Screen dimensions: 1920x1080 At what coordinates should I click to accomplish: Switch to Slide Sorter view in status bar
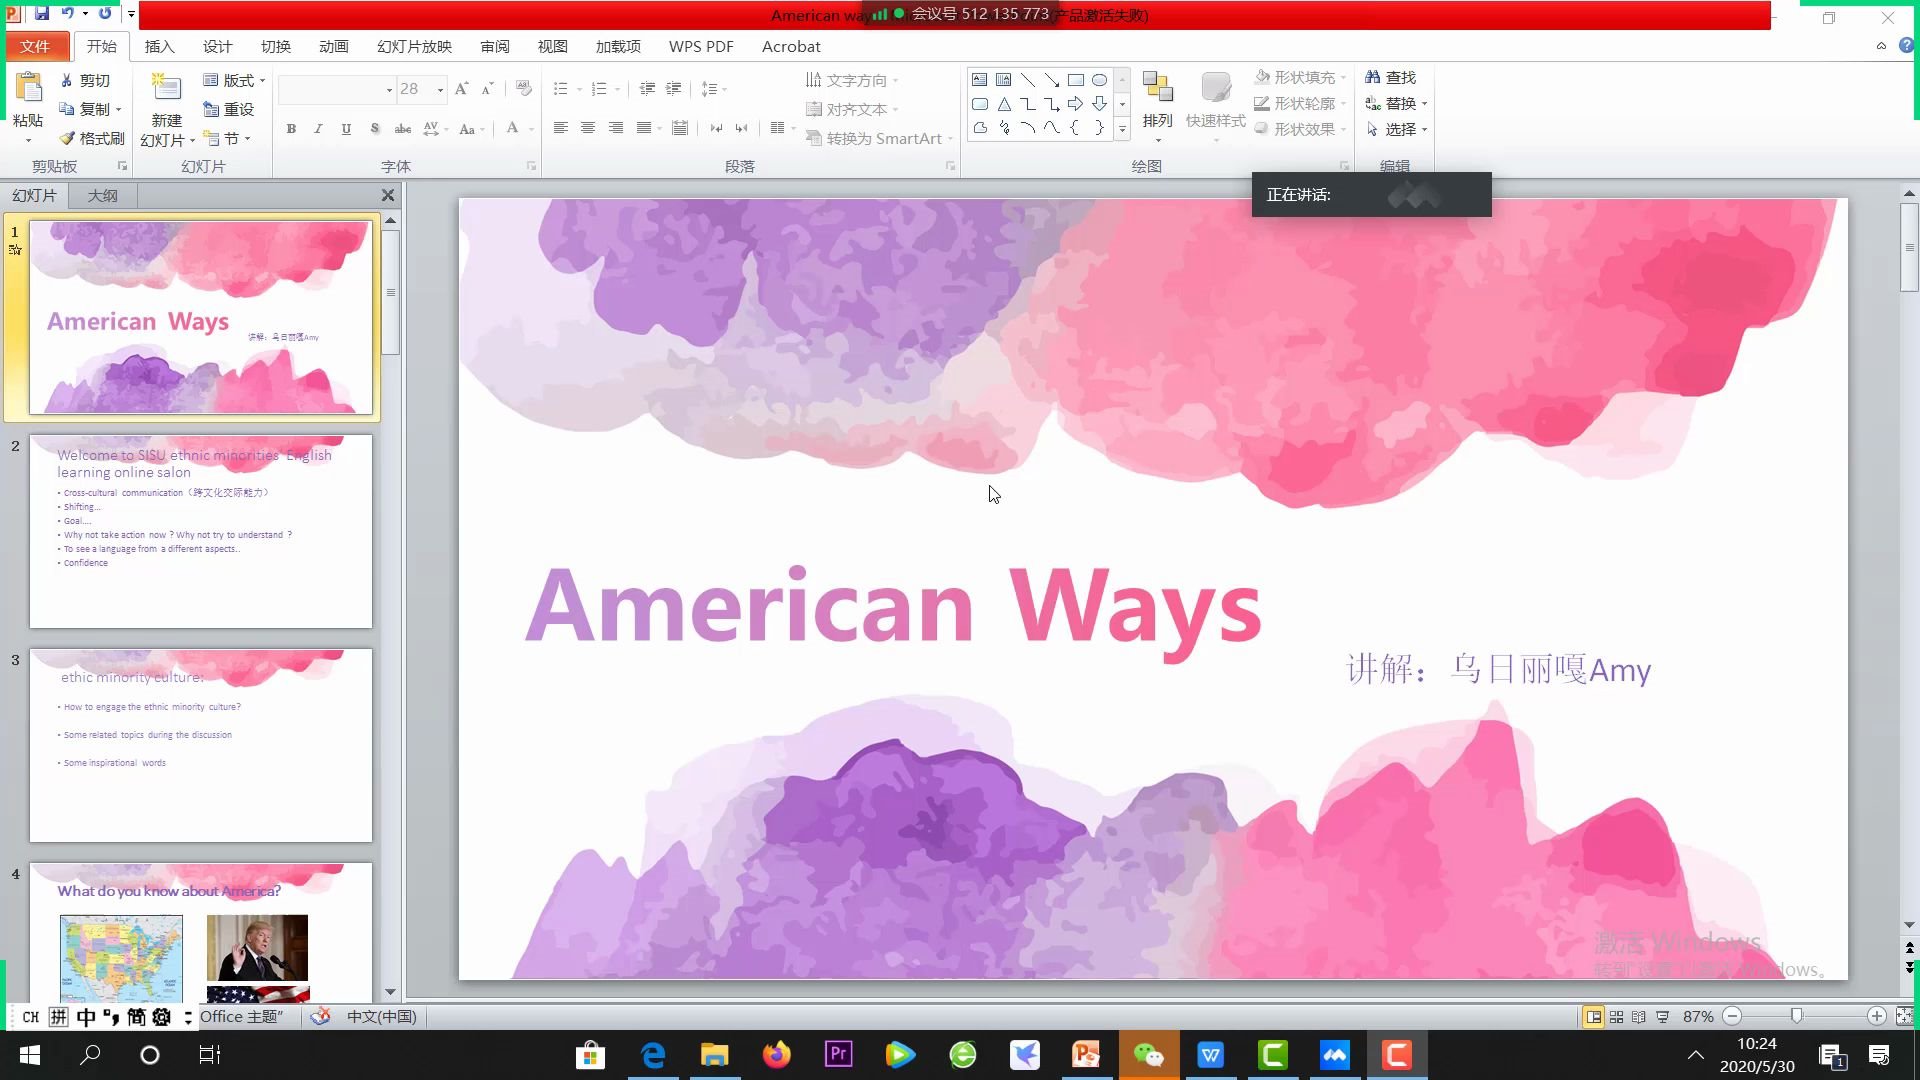point(1616,1016)
